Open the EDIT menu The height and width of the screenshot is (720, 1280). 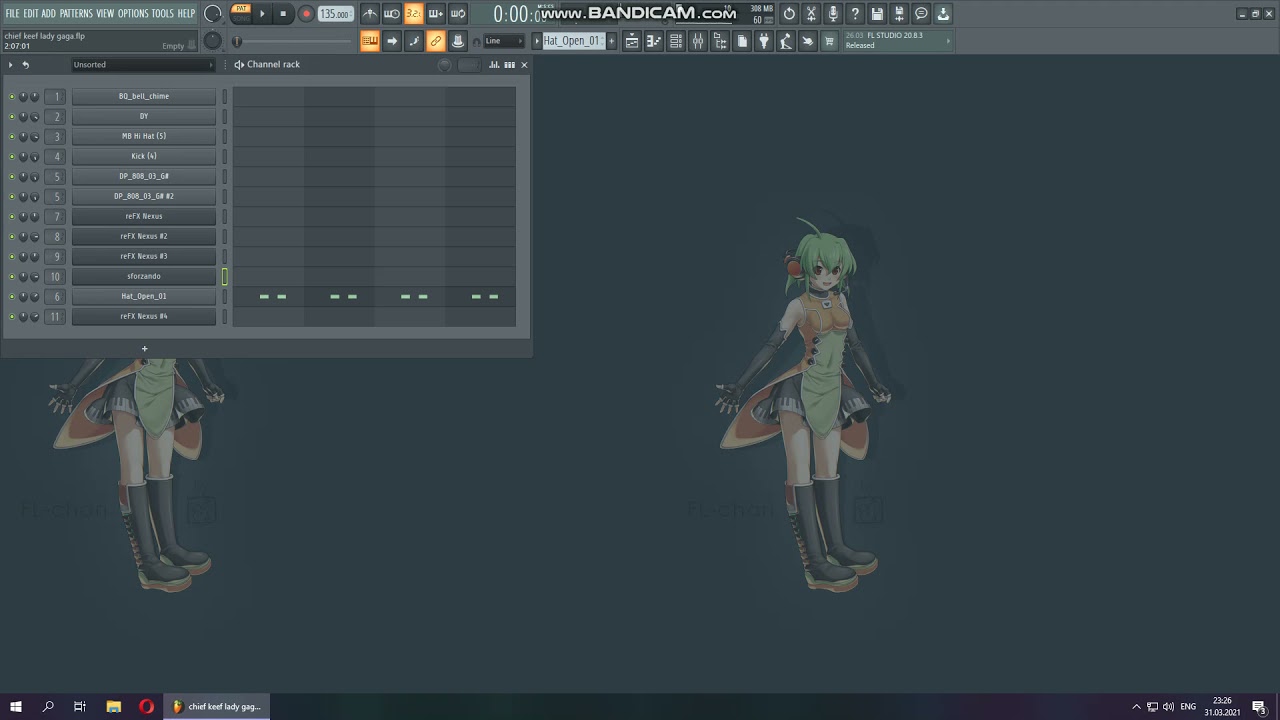click(x=31, y=14)
